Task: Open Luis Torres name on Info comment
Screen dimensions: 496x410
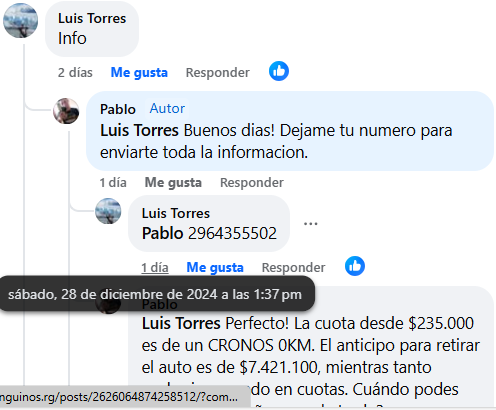Action: 92,18
